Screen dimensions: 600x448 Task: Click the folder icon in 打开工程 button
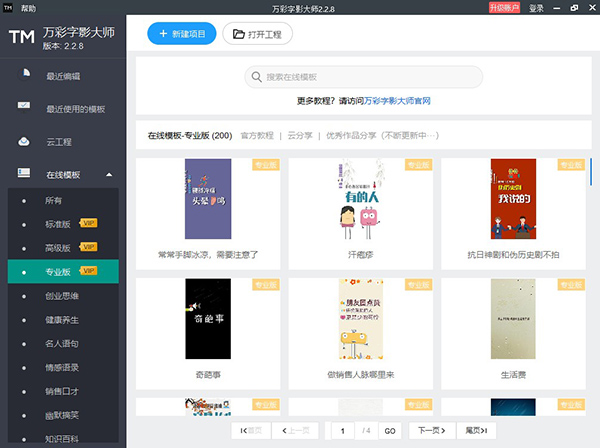tap(239, 34)
